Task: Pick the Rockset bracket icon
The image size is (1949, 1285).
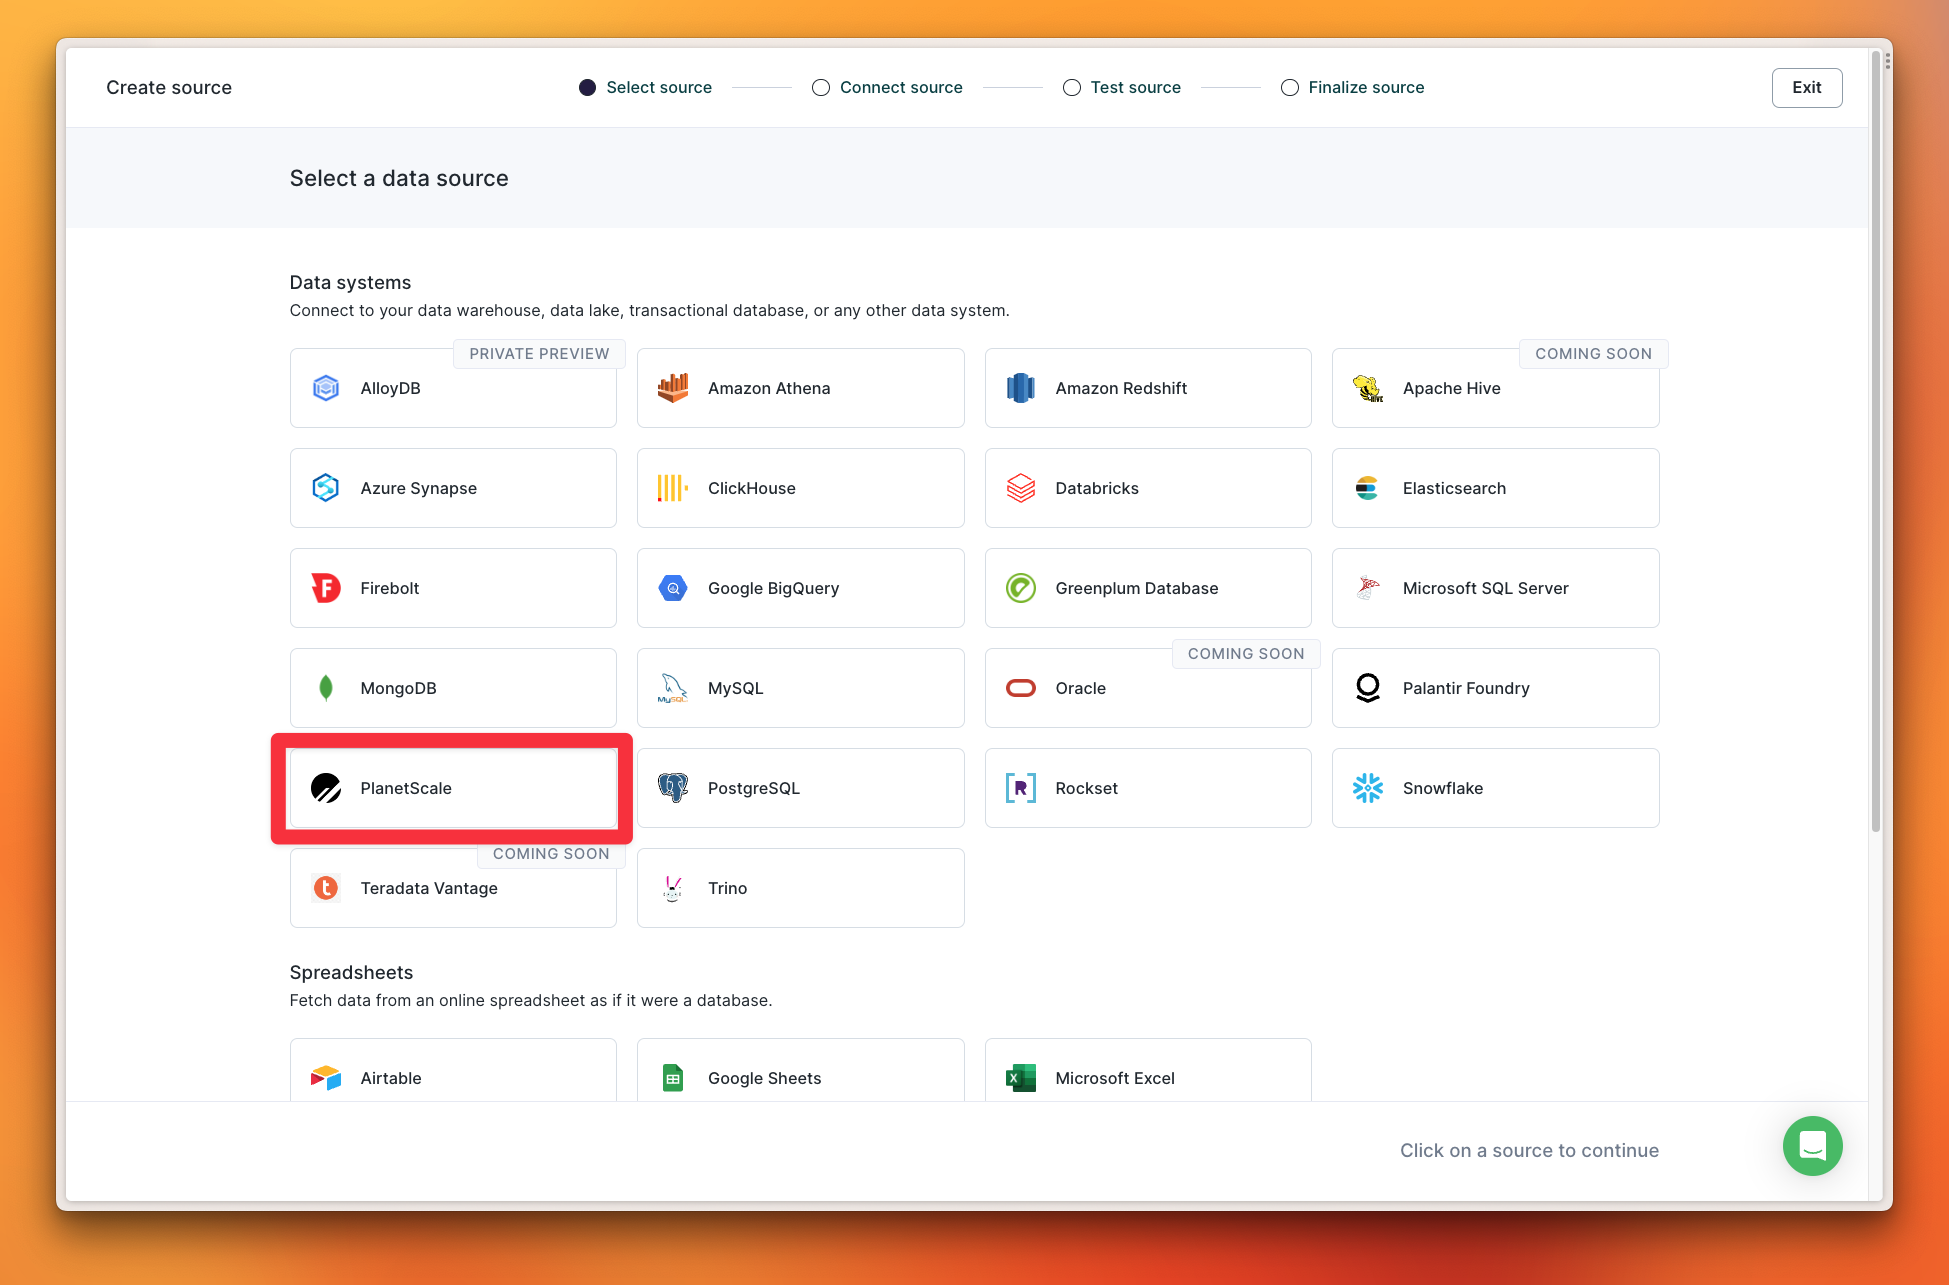Action: click(x=1020, y=788)
